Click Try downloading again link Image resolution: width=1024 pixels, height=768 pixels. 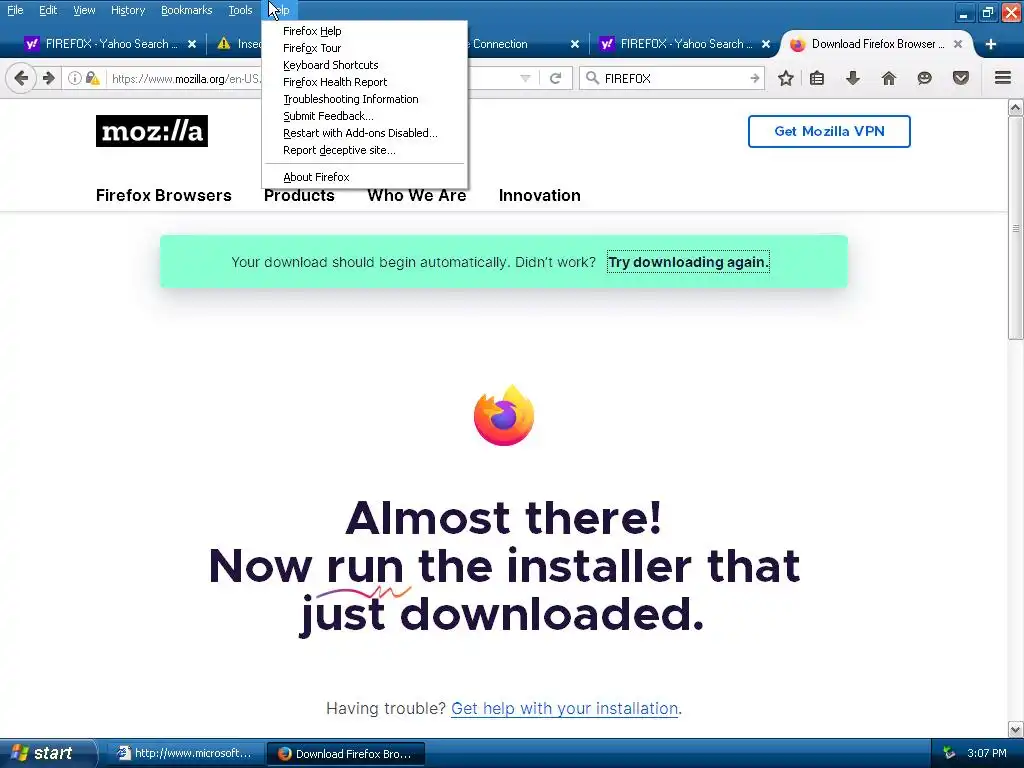(x=688, y=262)
